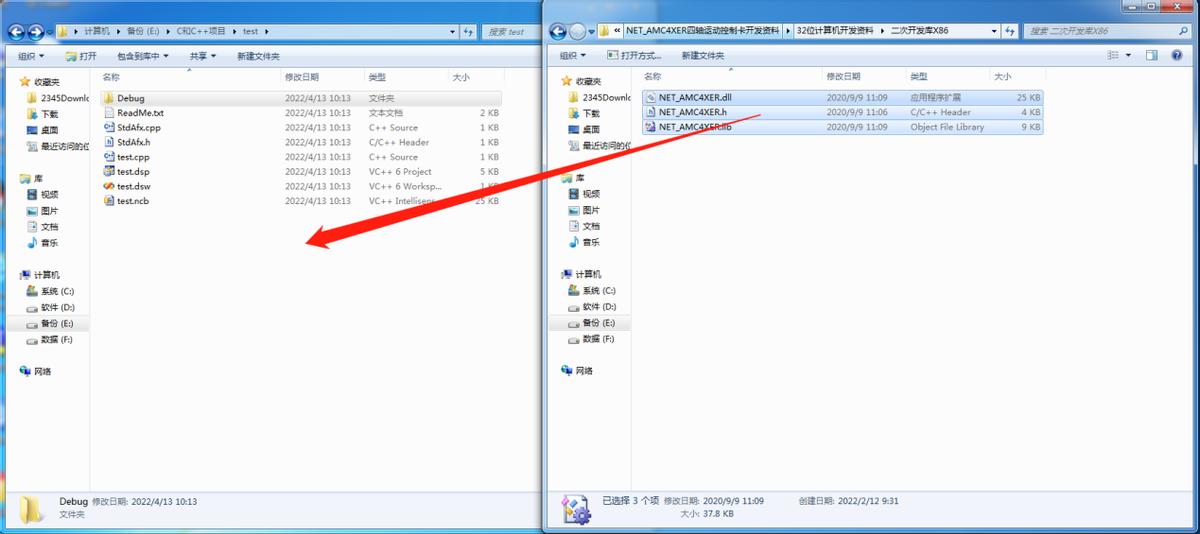Select the NET_AMC4XER.dll file icon
The height and width of the screenshot is (534, 1200).
pos(650,97)
